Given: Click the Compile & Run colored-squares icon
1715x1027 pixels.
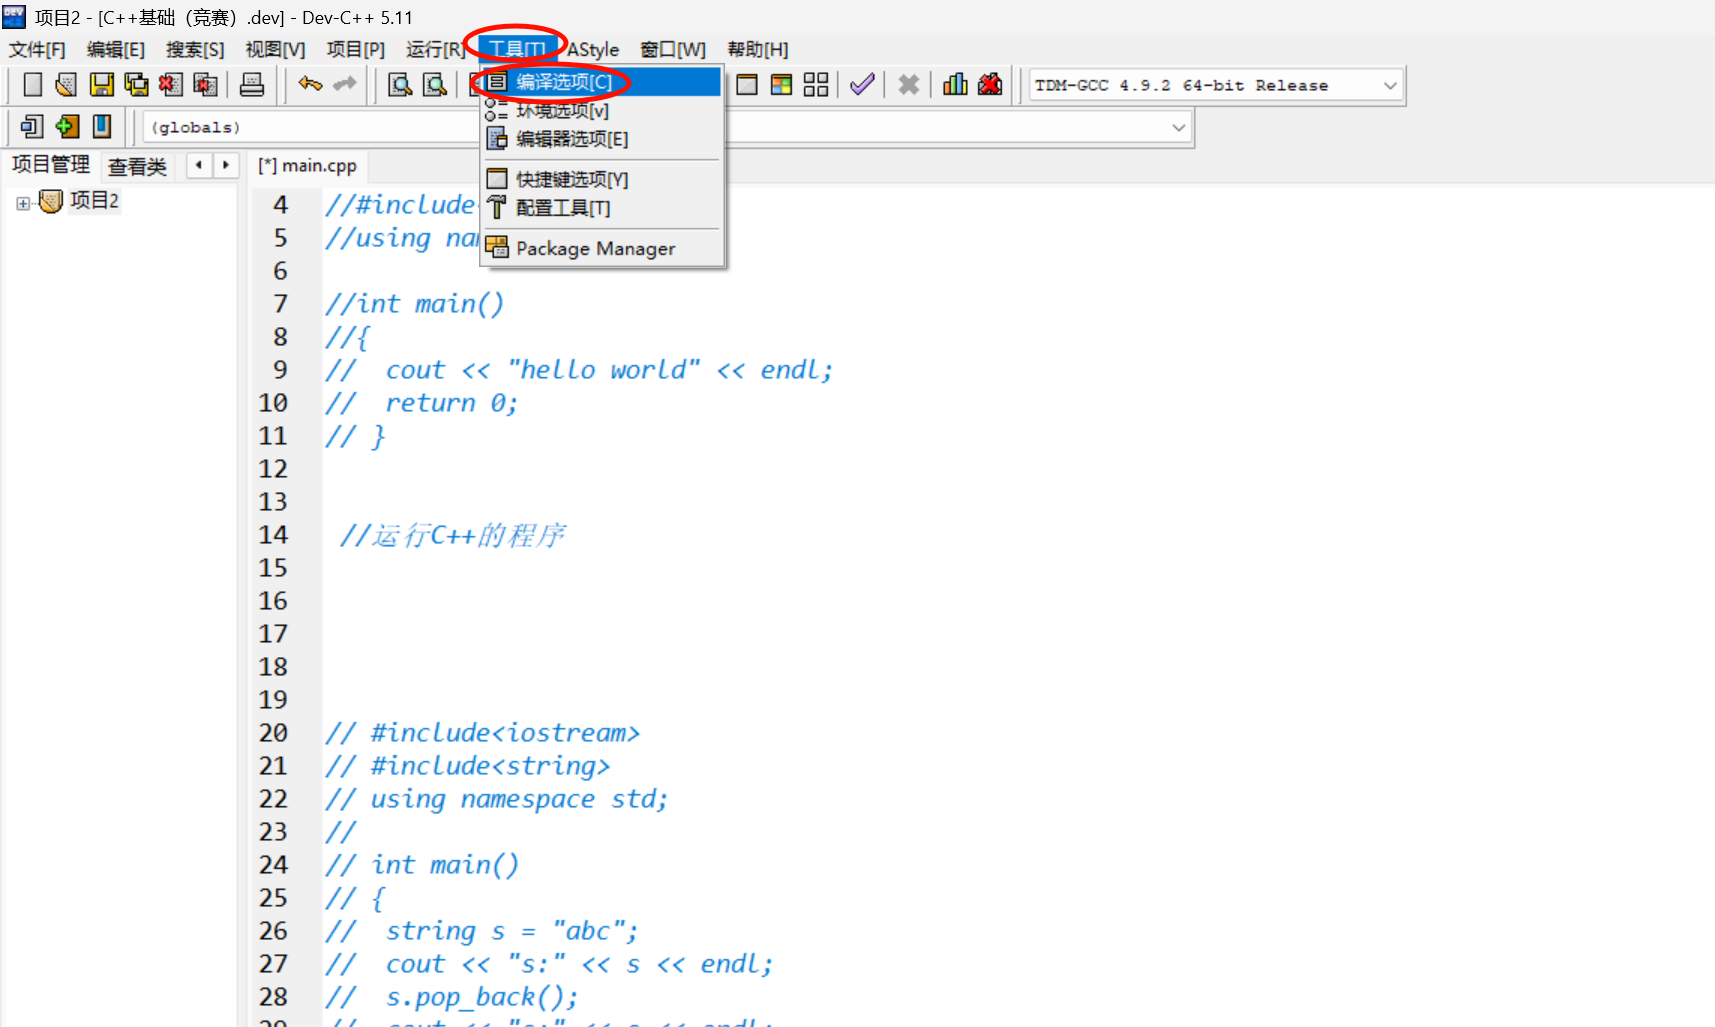Looking at the screenshot, I should click(781, 85).
